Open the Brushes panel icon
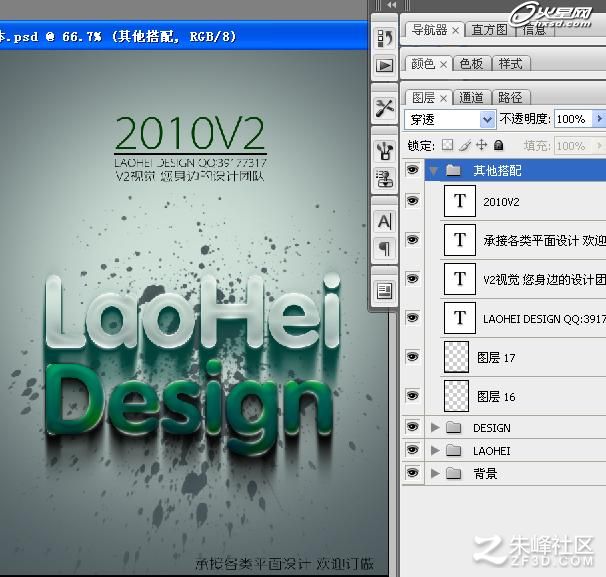 pyautogui.click(x=385, y=150)
